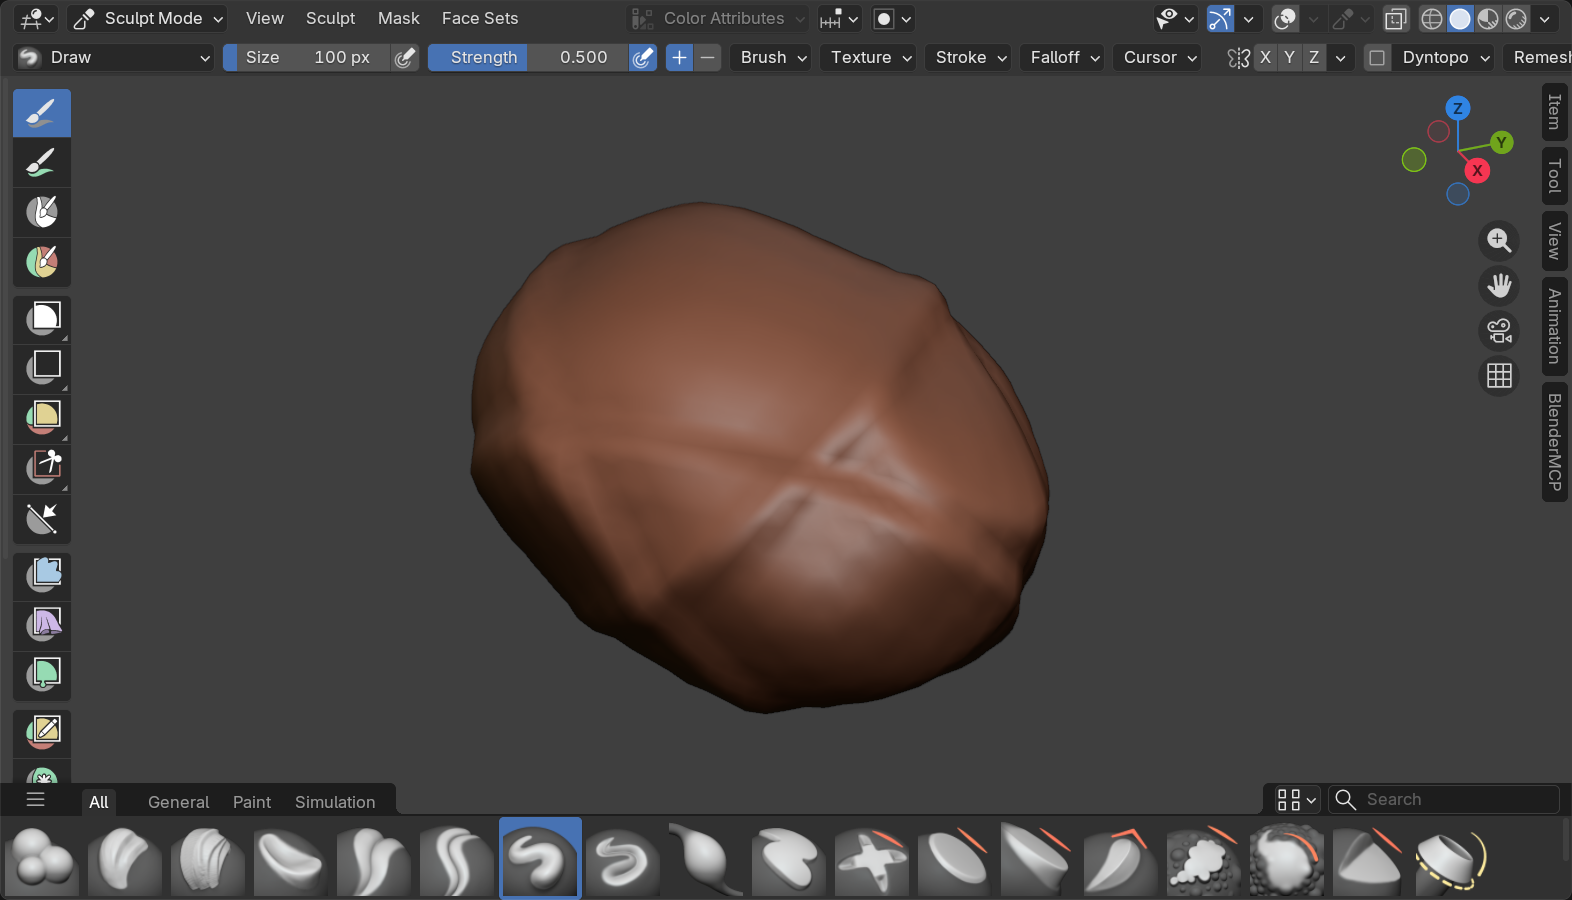This screenshot has width=1572, height=900.
Task: Choose the striped Clay Strips brush thumbnail
Action: pos(208,859)
